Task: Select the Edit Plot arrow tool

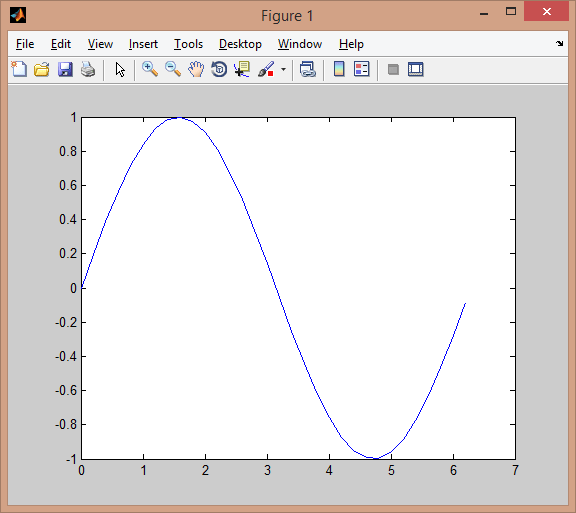Action: (120, 69)
